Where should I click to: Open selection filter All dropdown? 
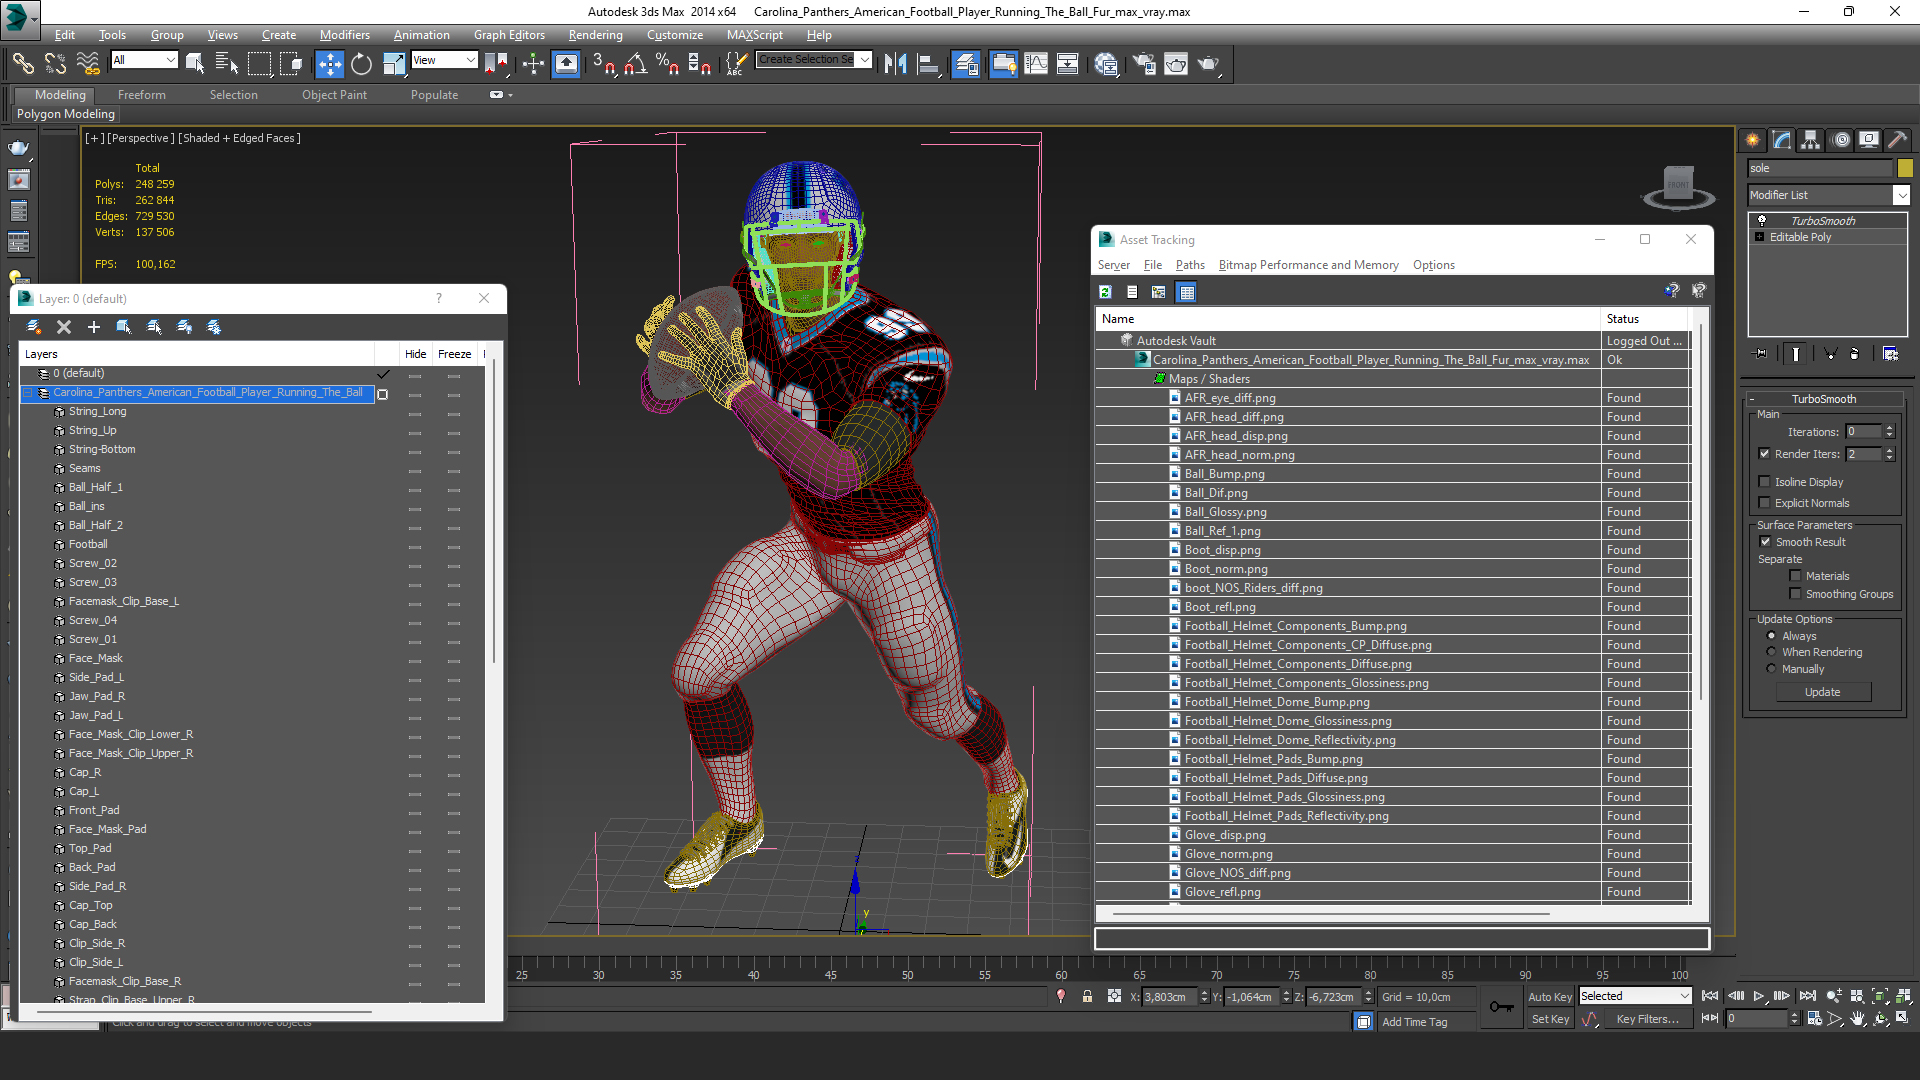(145, 60)
